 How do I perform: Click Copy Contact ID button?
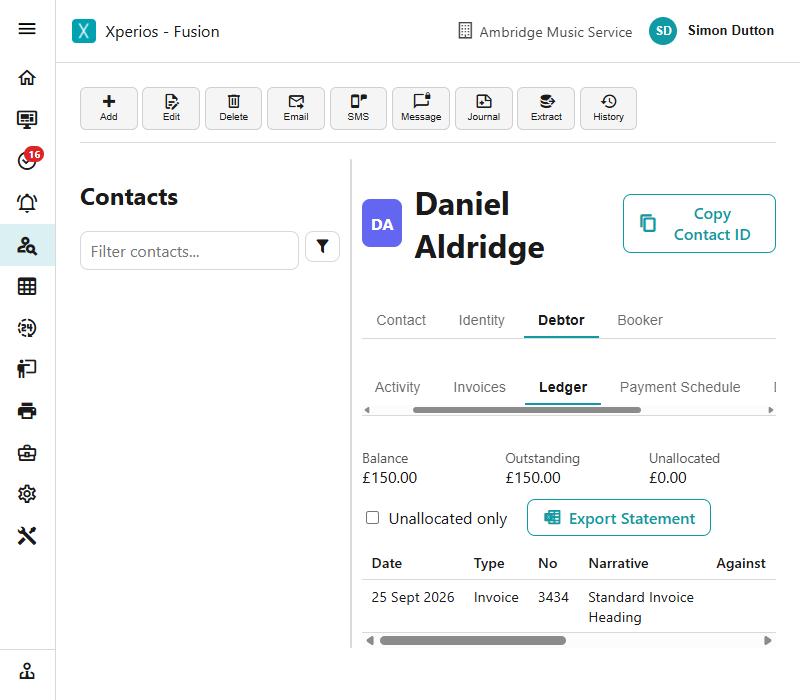(699, 223)
